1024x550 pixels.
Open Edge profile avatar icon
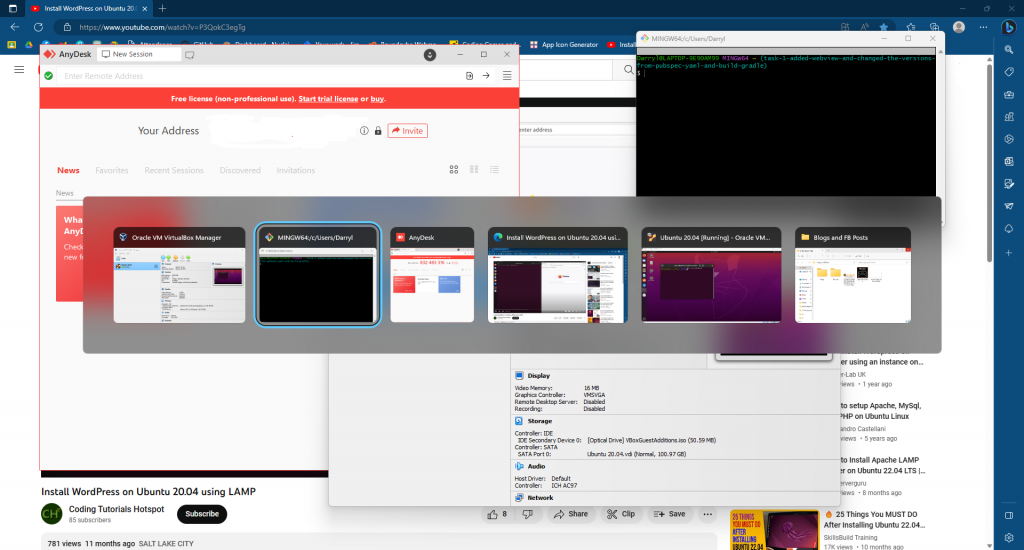point(959,27)
